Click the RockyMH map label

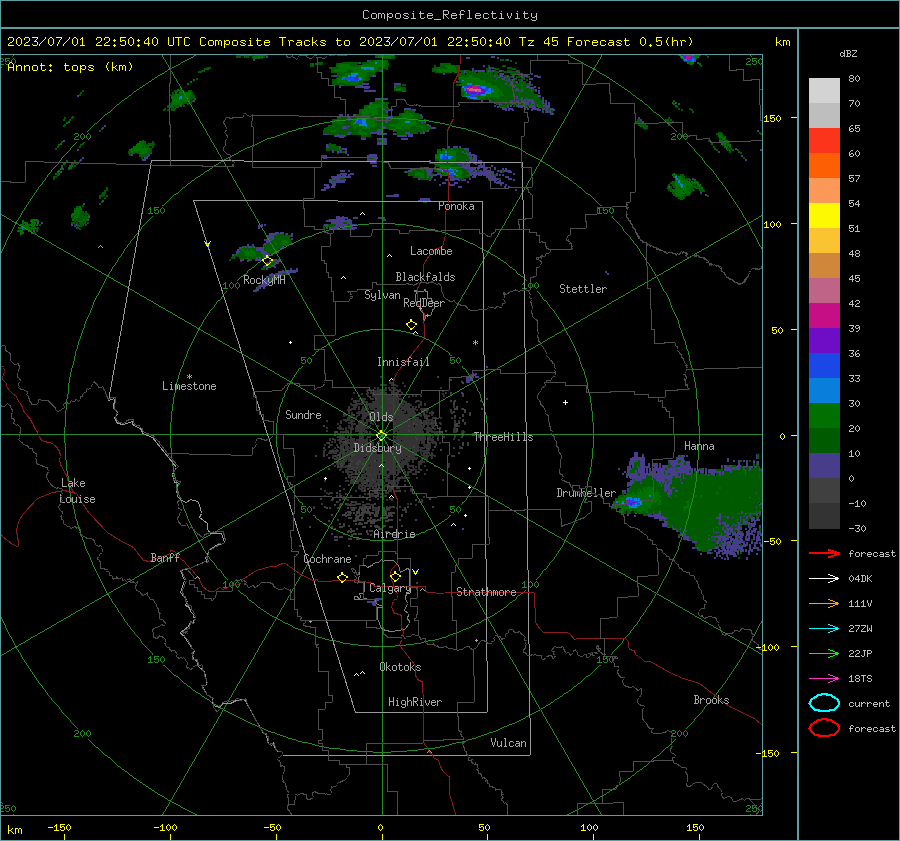(264, 280)
